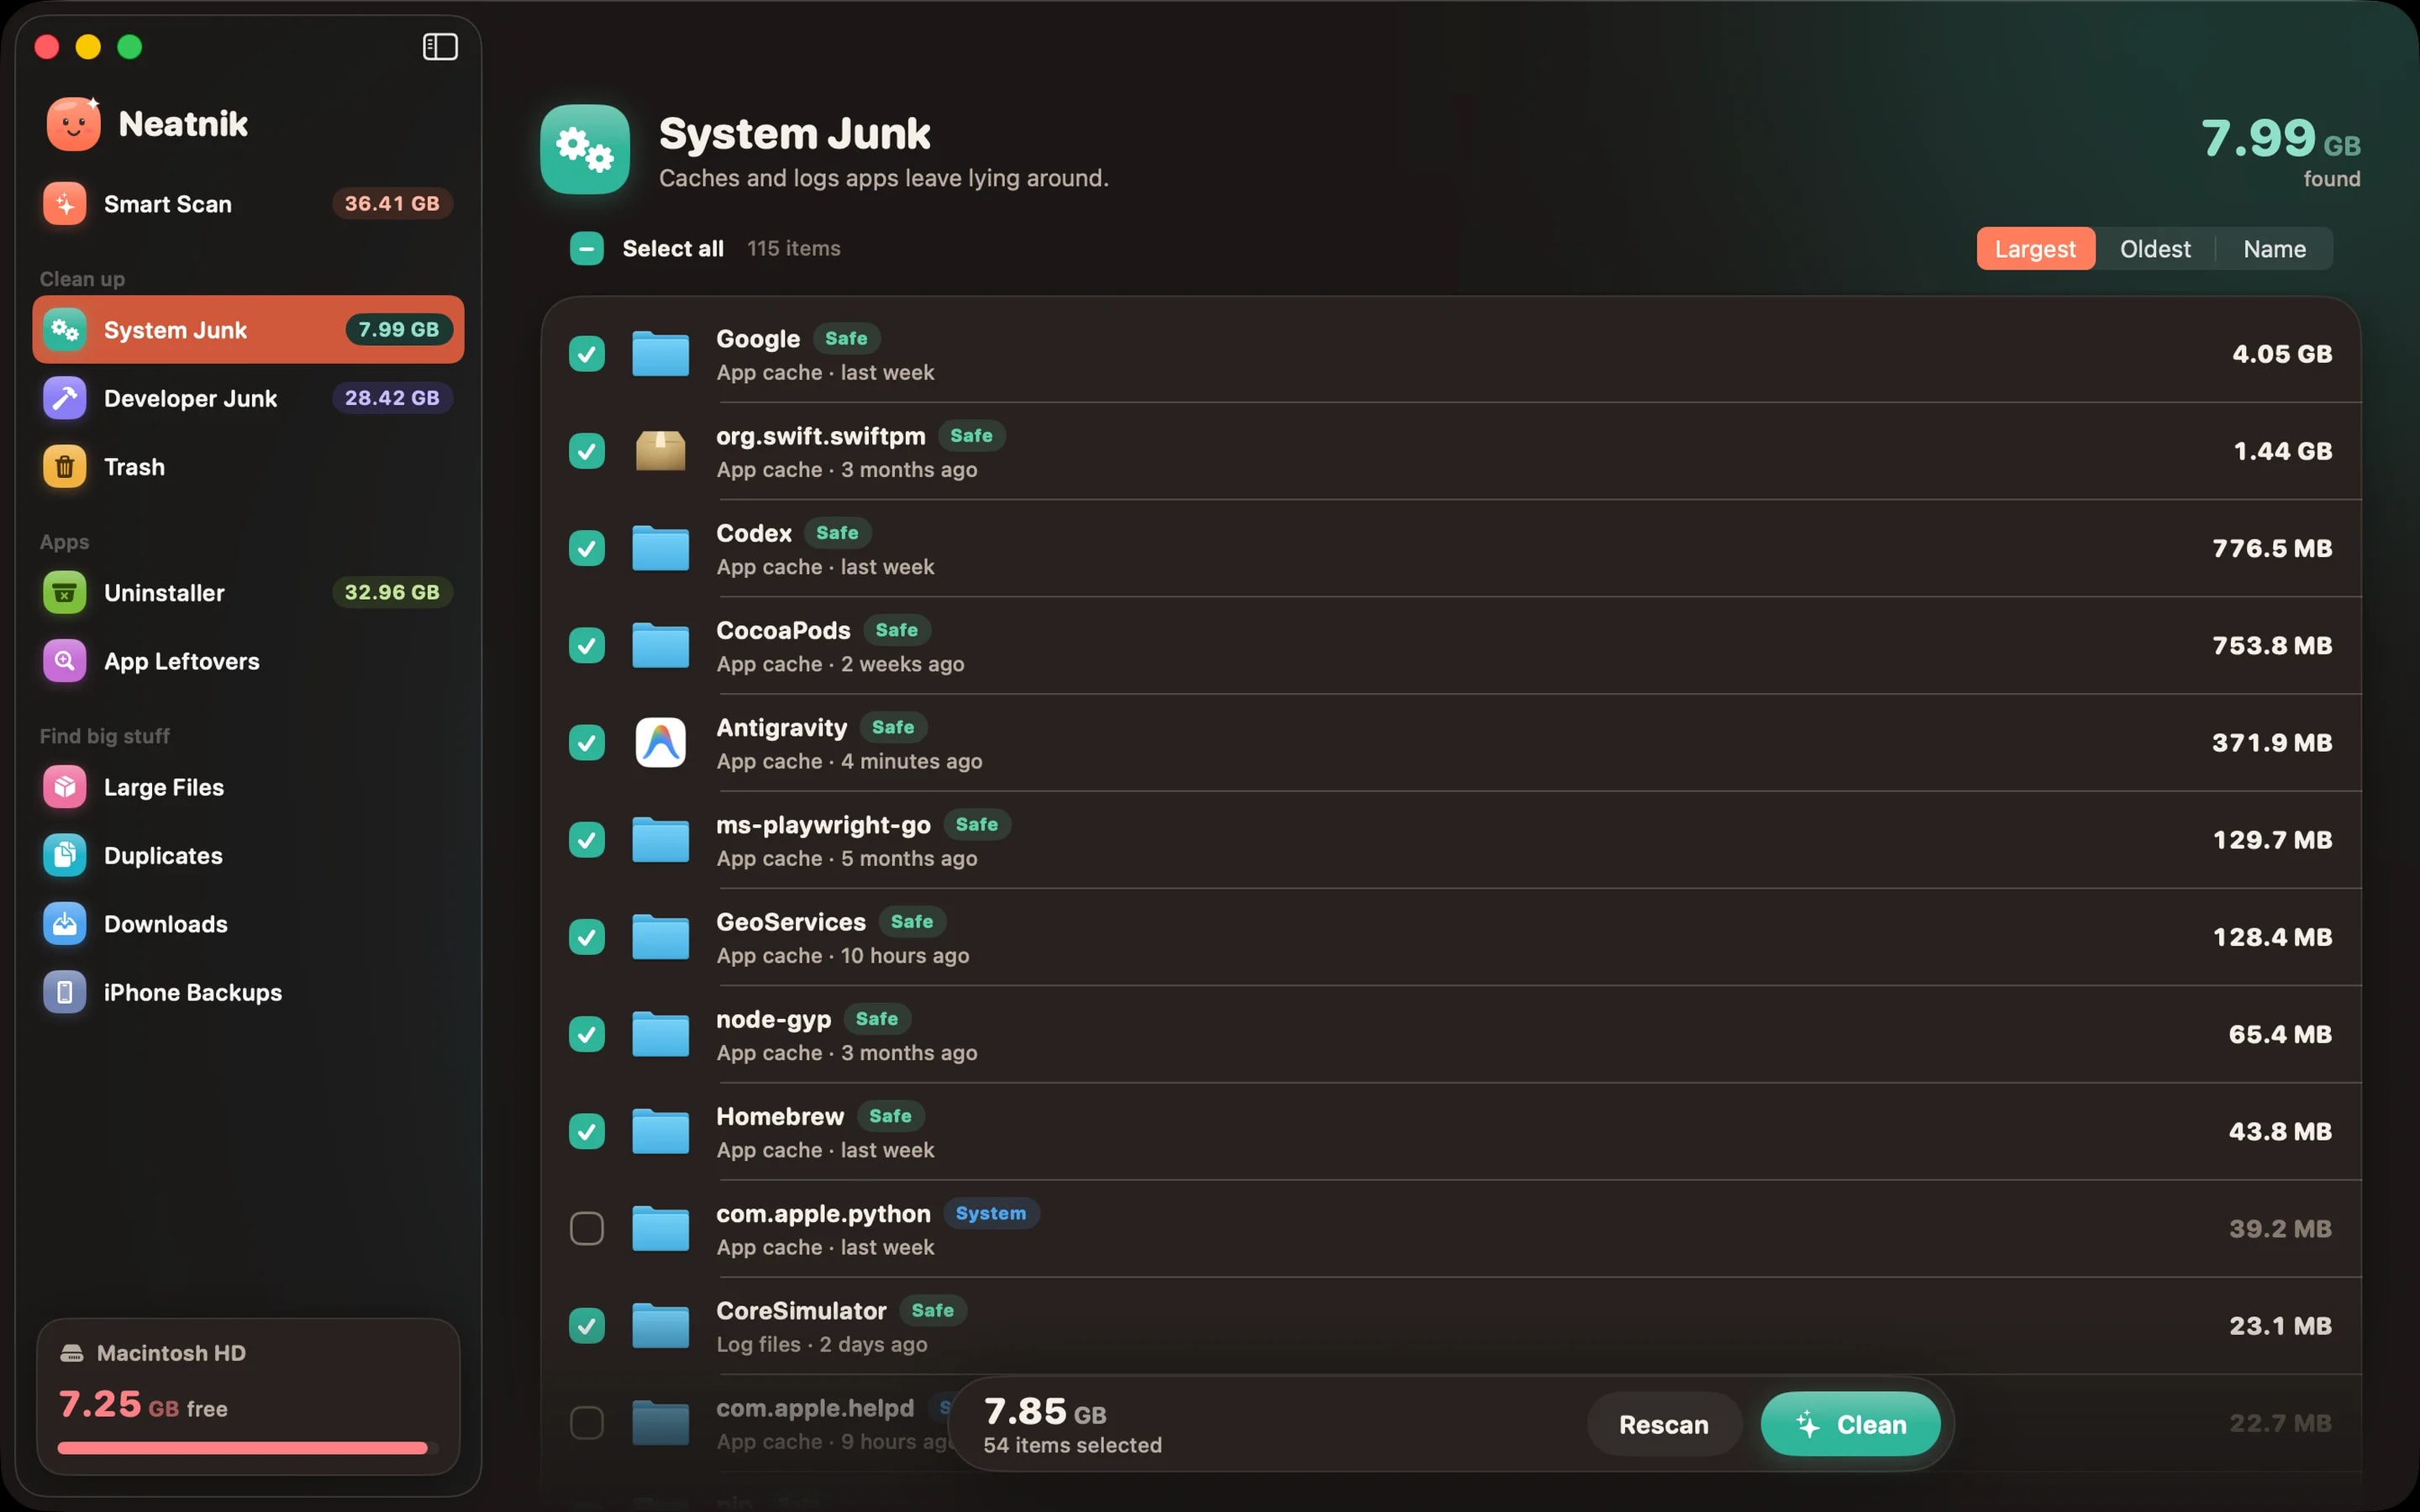Screen dimensions: 2420x1512
Task: Click the Rescan button
Action: click(x=1664, y=1424)
